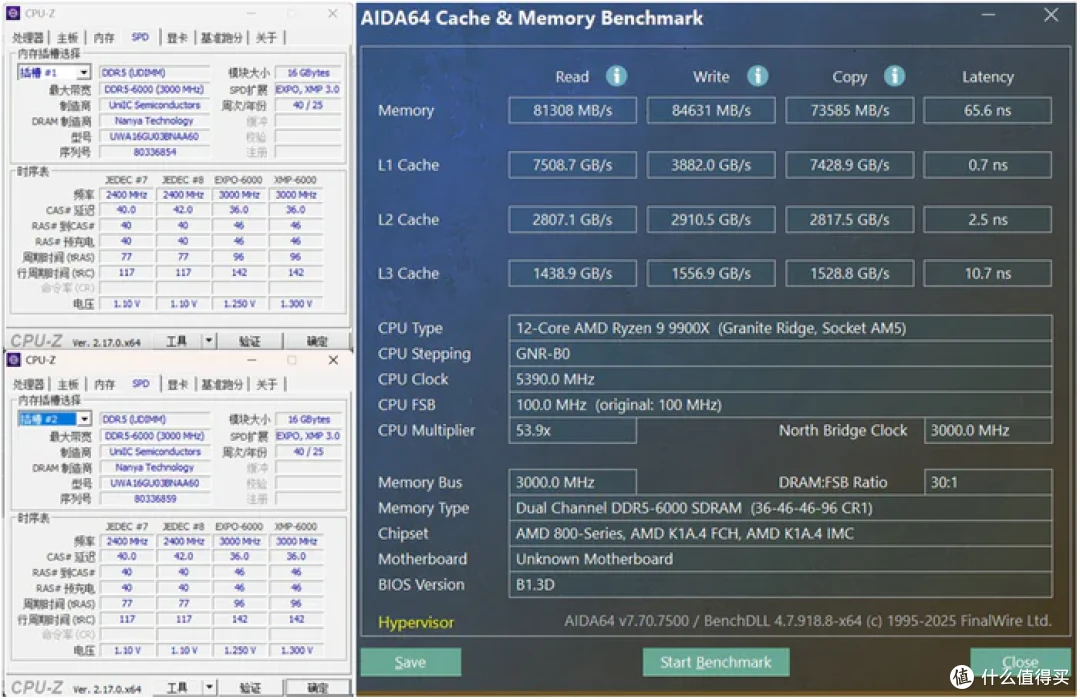The image size is (1080, 700).
Task: Expand the tools dropdown arrow in top CPU-Z
Action: point(208,340)
